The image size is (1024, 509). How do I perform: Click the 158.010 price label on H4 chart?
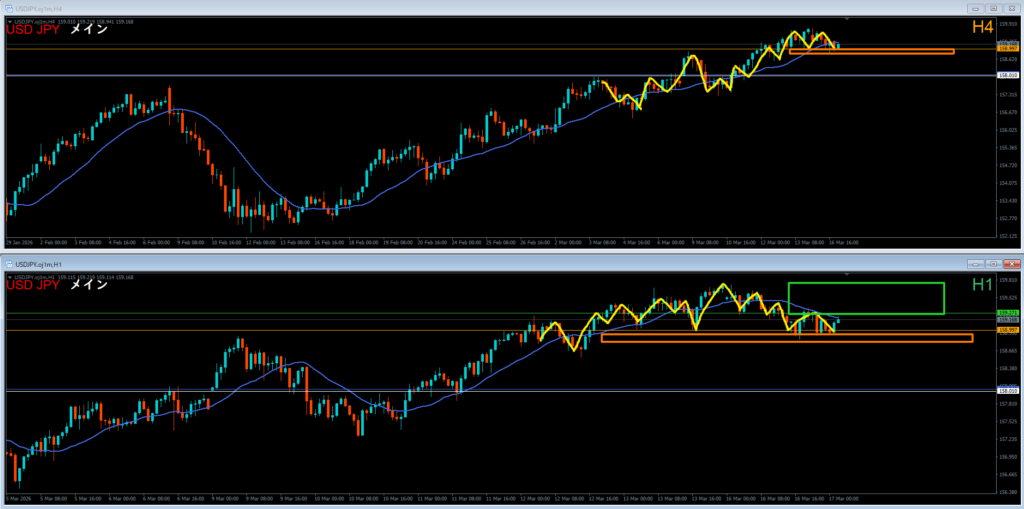click(1006, 75)
